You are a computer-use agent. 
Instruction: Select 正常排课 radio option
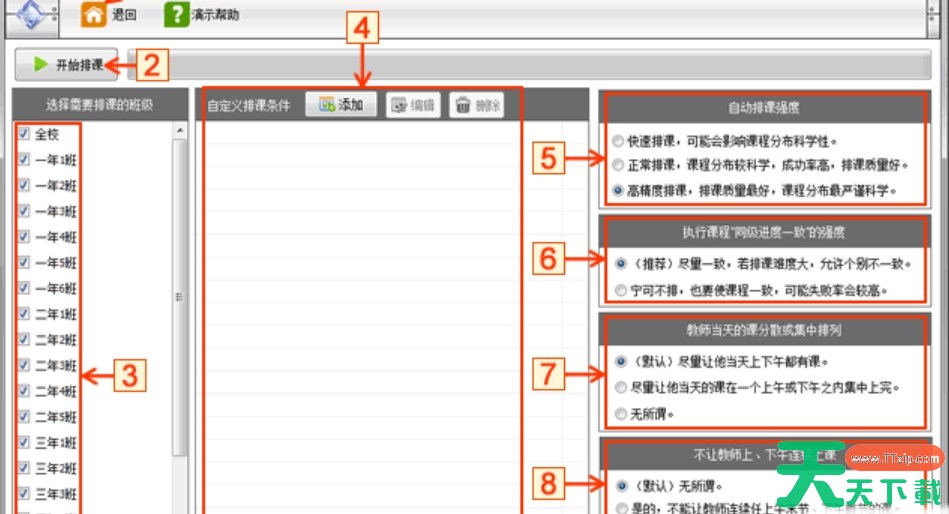click(620, 165)
